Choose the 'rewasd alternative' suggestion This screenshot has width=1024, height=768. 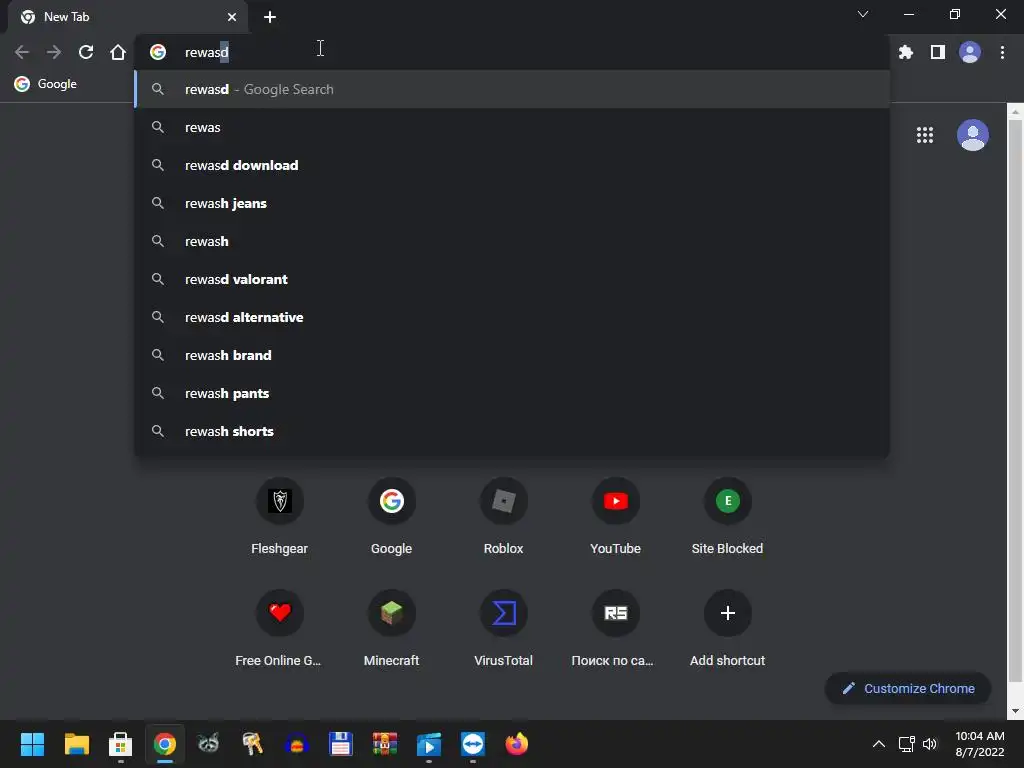pyautogui.click(x=512, y=317)
